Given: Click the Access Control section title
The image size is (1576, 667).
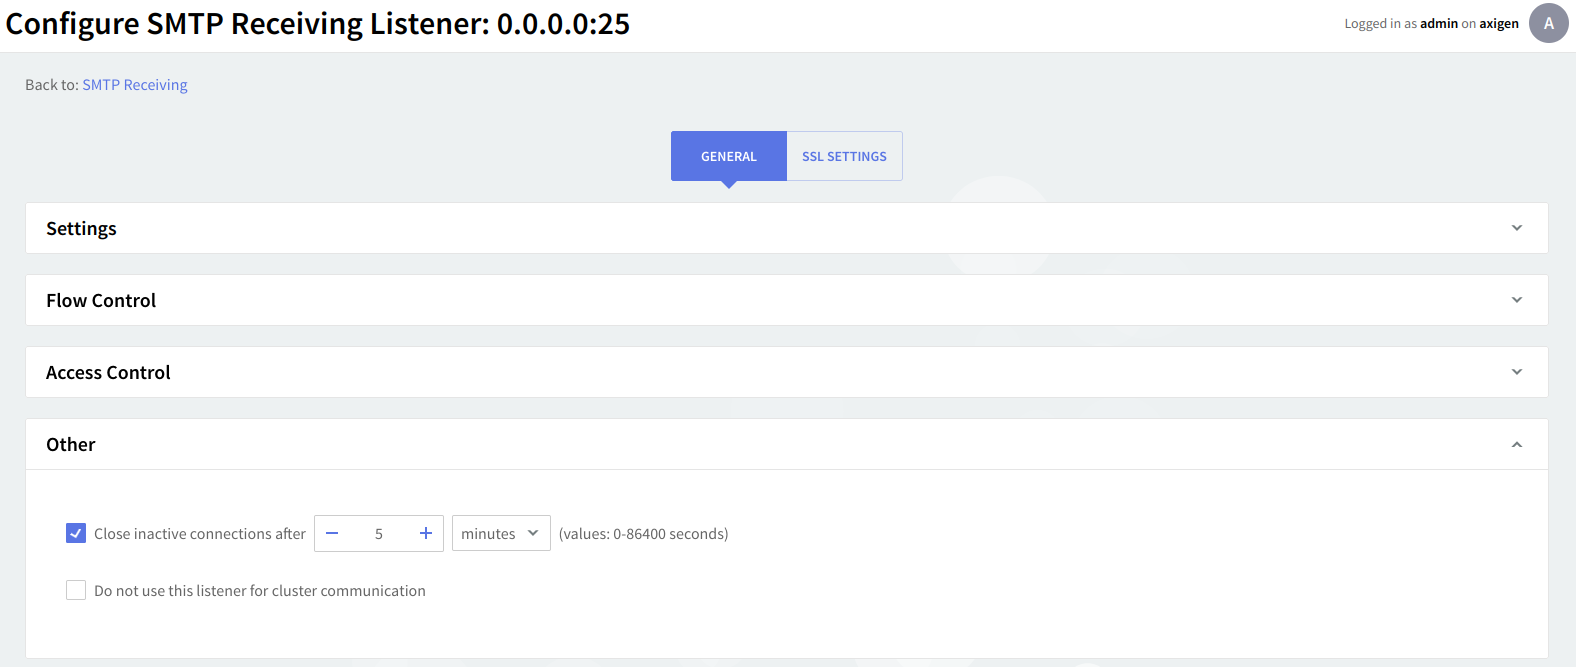Looking at the screenshot, I should [108, 373].
